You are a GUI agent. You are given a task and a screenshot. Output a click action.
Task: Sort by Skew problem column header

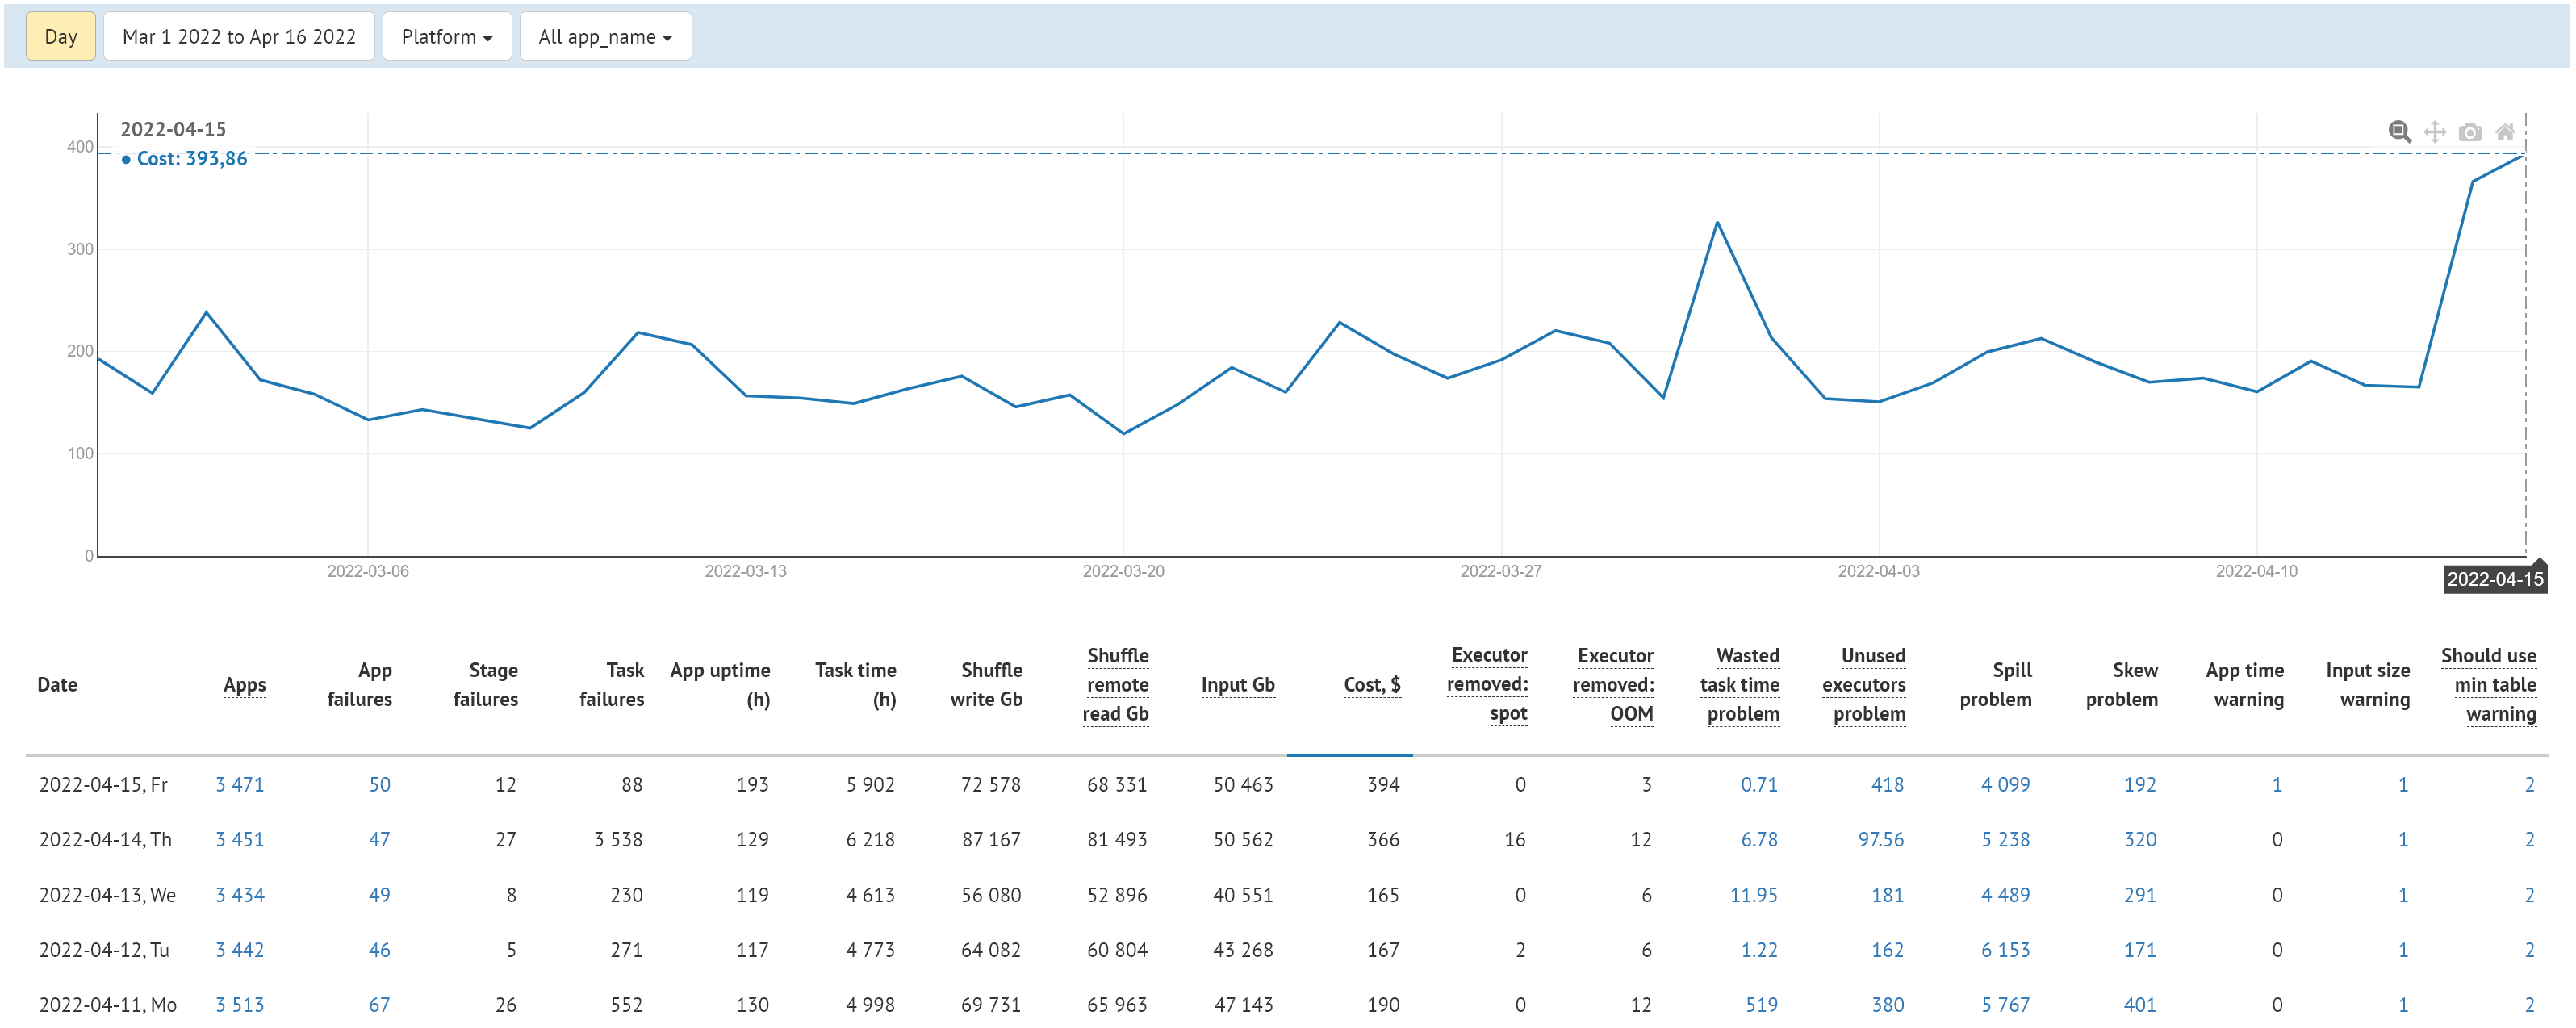(x=2121, y=685)
